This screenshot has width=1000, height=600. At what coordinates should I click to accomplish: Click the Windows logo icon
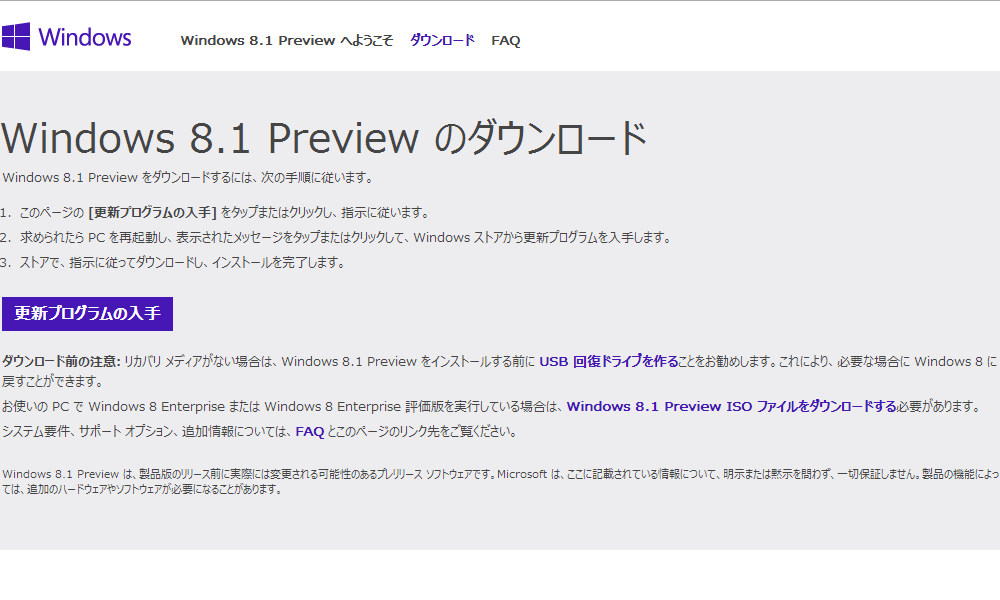pyautogui.click(x=15, y=36)
